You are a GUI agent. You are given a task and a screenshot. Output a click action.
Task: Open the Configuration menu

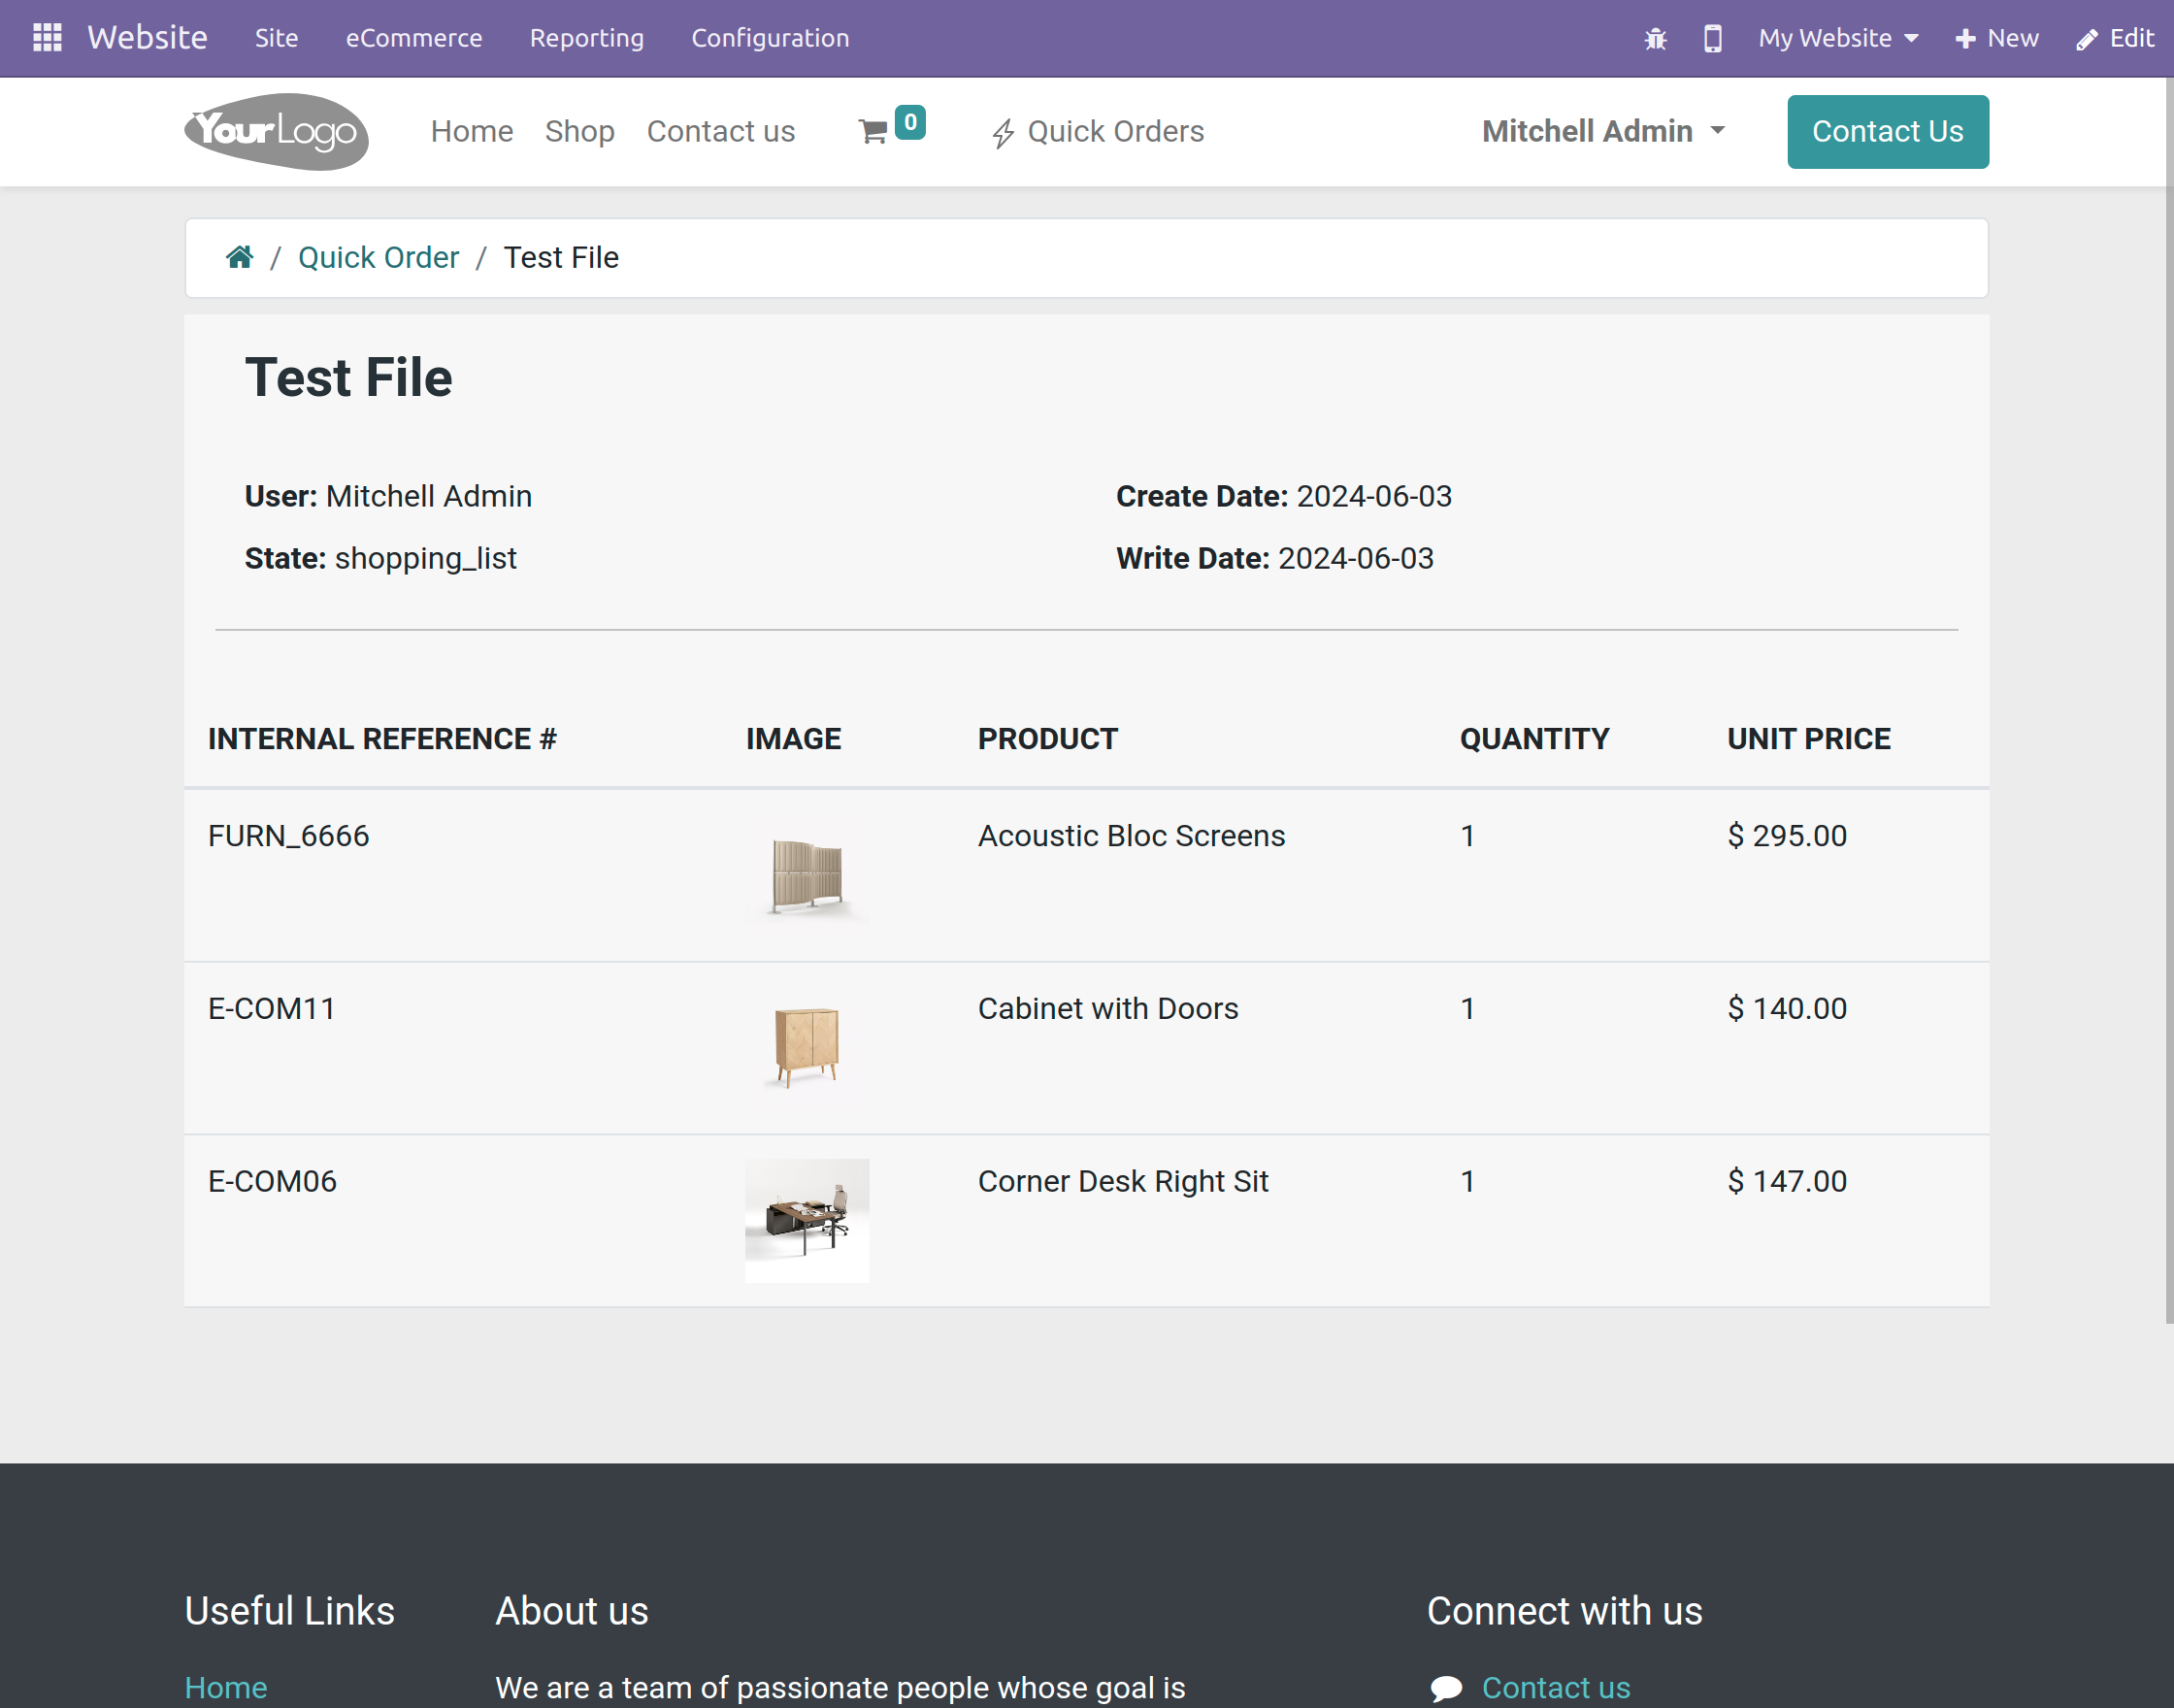point(770,38)
